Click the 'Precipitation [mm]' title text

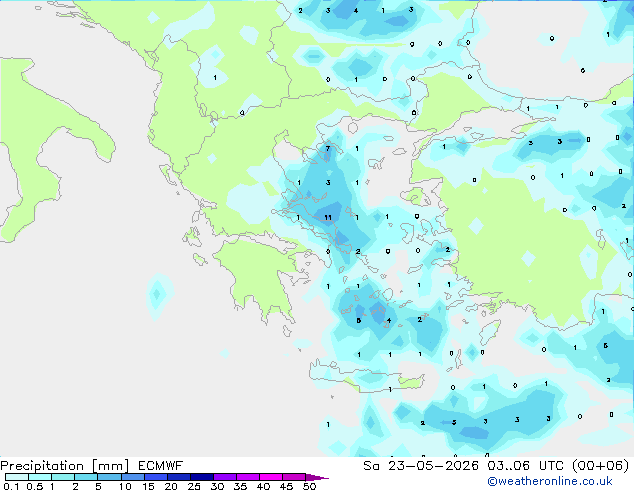65,466
